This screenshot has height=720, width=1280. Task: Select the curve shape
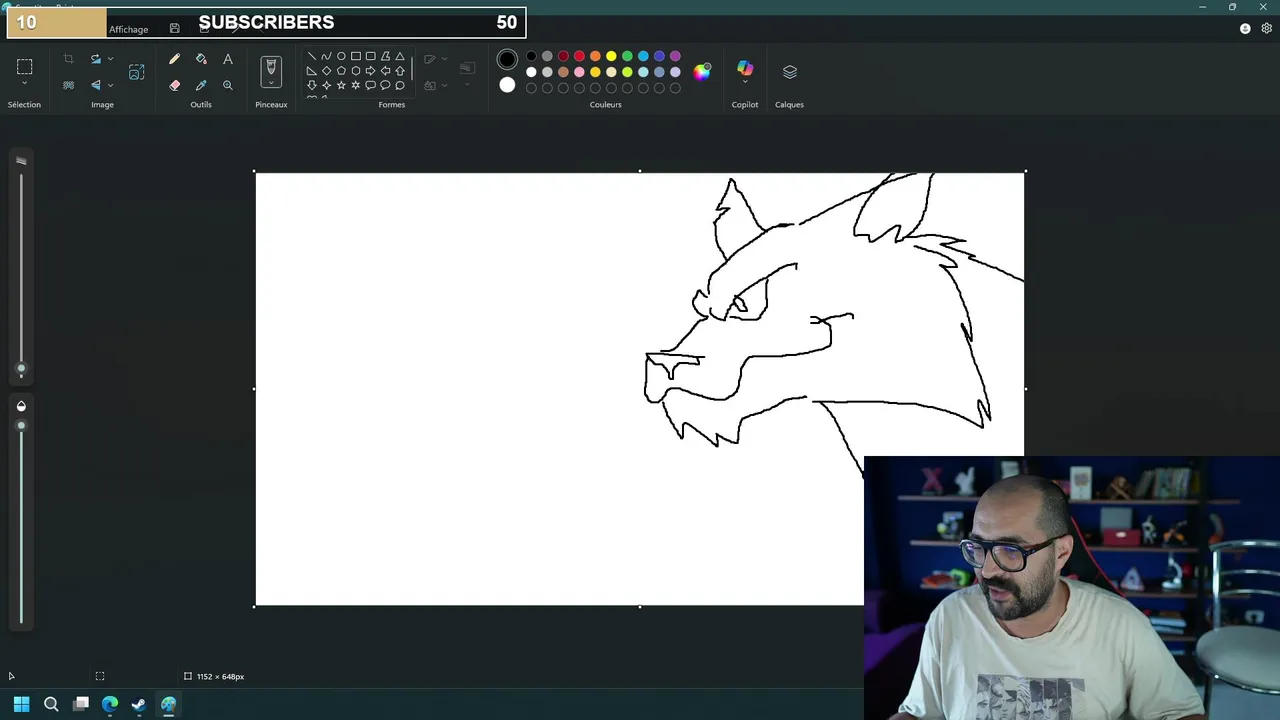tap(326, 56)
